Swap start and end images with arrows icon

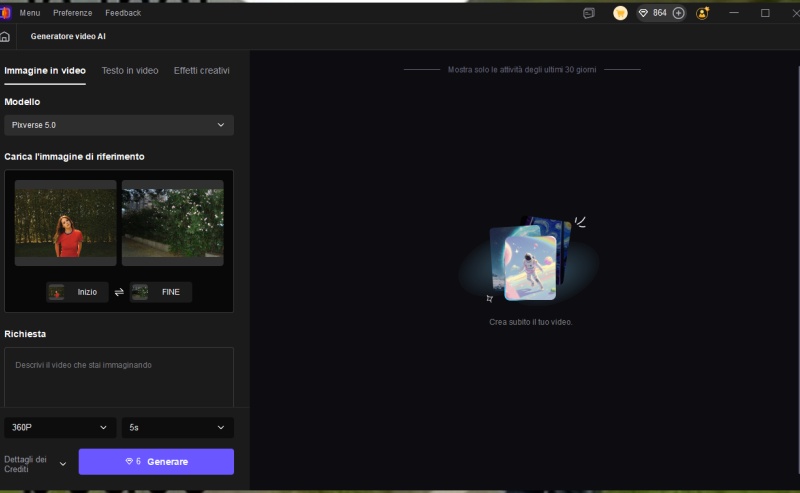pyautogui.click(x=119, y=292)
